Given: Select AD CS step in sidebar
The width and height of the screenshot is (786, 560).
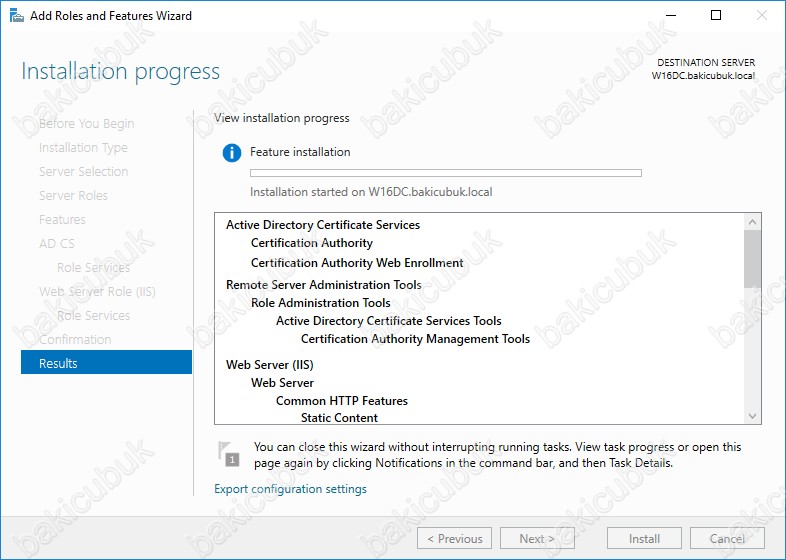Looking at the screenshot, I should (57, 244).
